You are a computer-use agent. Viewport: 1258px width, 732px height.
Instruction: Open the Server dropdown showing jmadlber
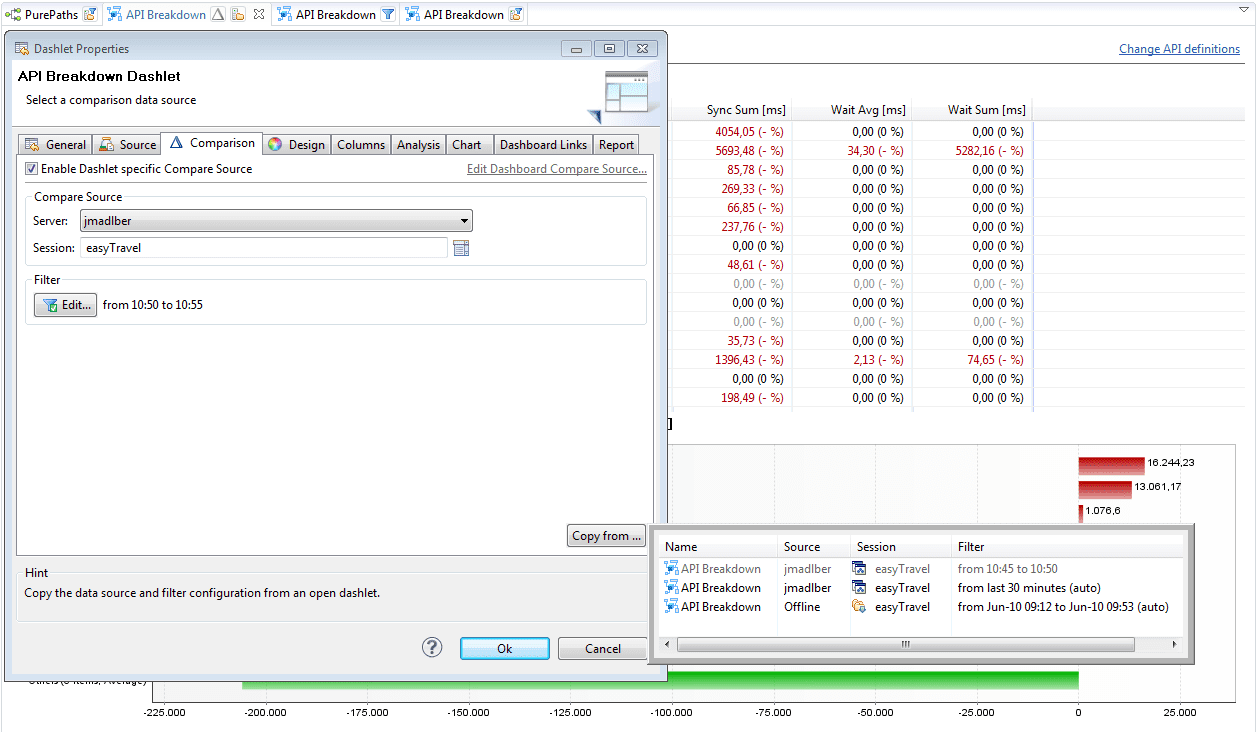pyautogui.click(x=276, y=221)
